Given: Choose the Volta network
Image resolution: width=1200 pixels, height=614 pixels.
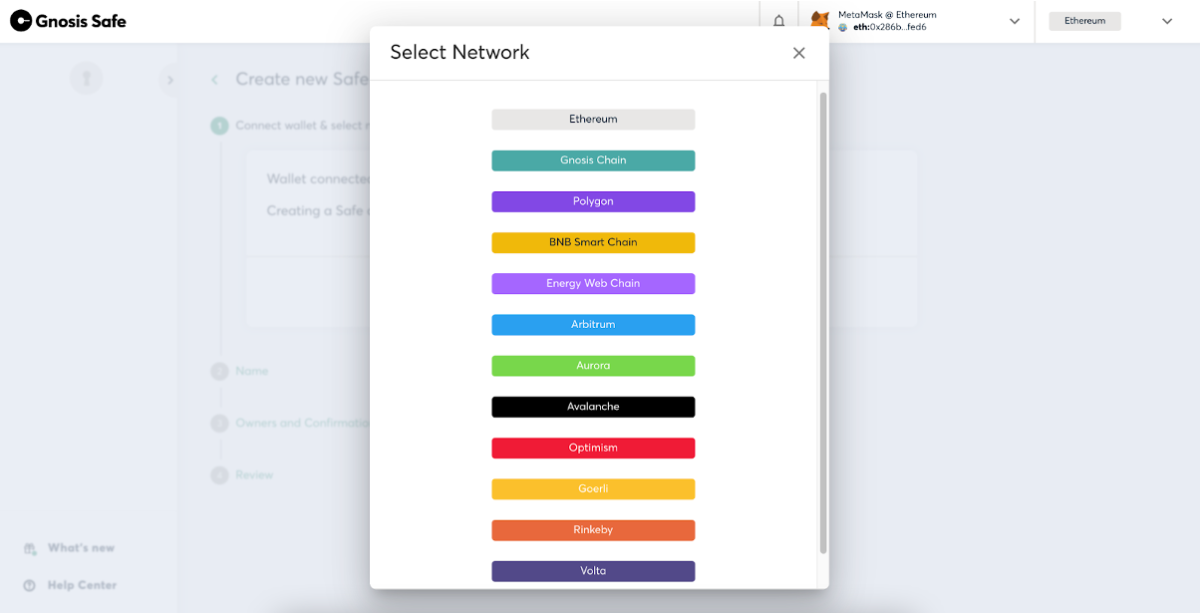Looking at the screenshot, I should (593, 571).
